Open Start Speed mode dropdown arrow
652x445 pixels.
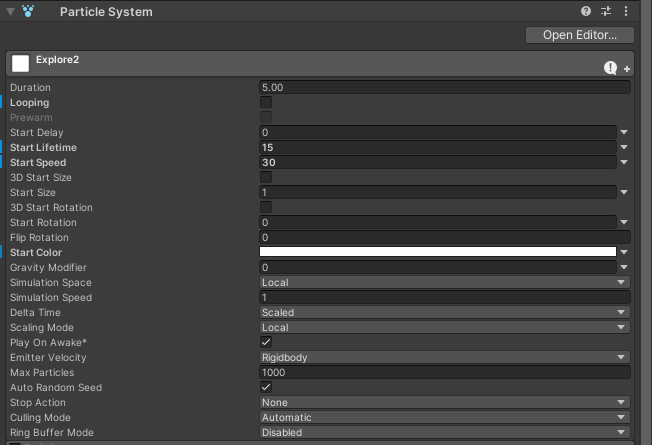[624, 162]
